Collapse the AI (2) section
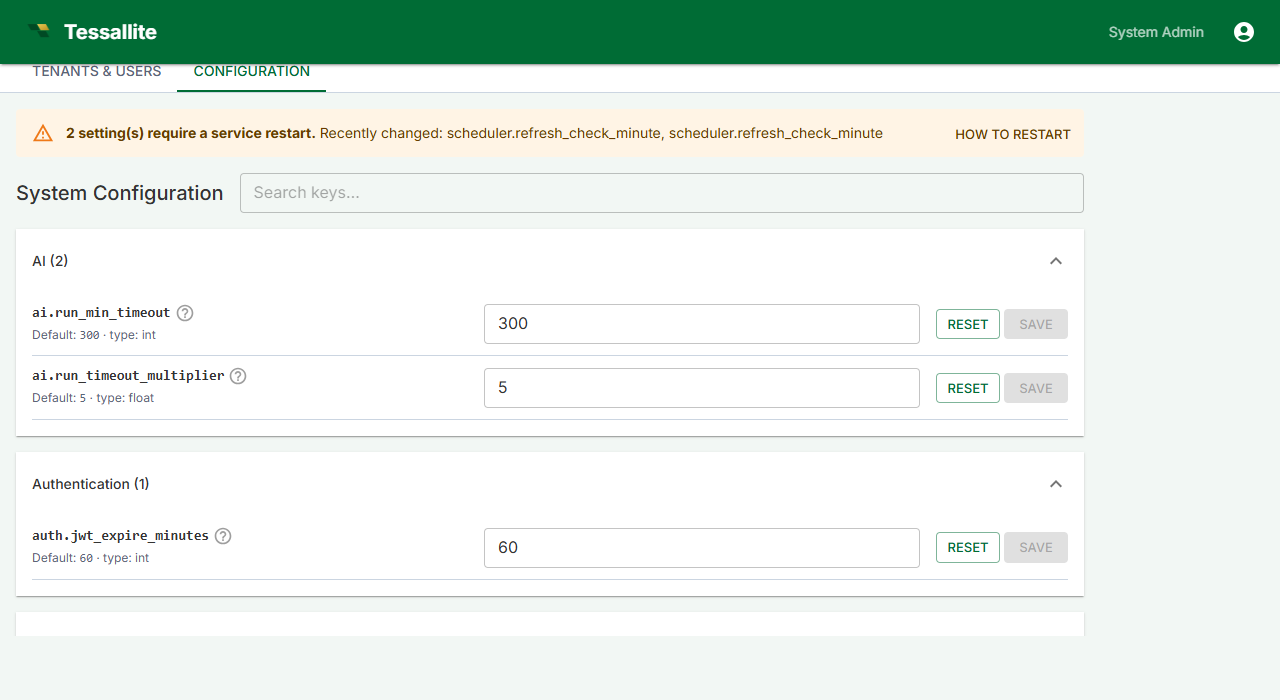The width and height of the screenshot is (1280, 700). click(1055, 261)
